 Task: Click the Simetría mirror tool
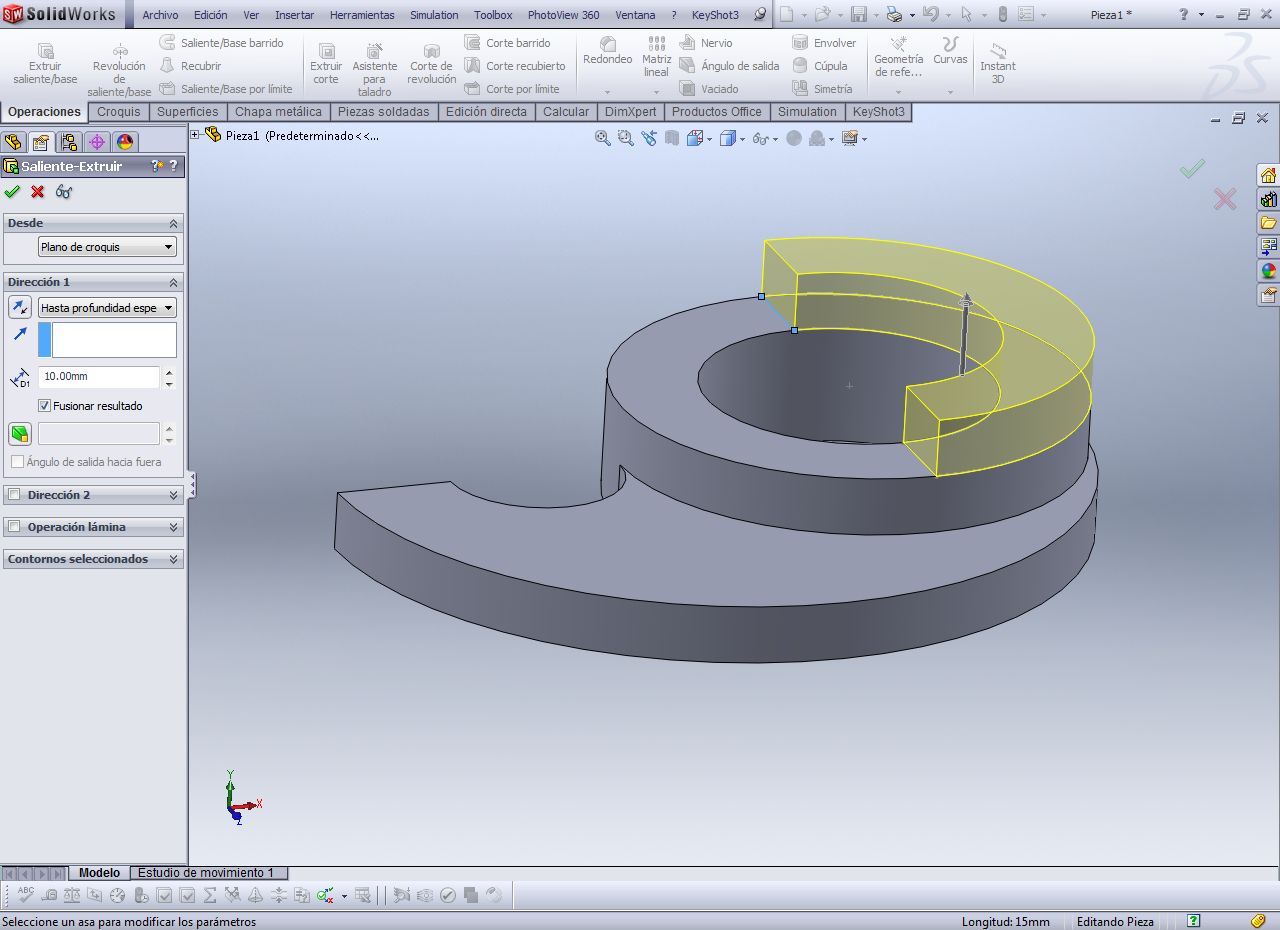[822, 89]
